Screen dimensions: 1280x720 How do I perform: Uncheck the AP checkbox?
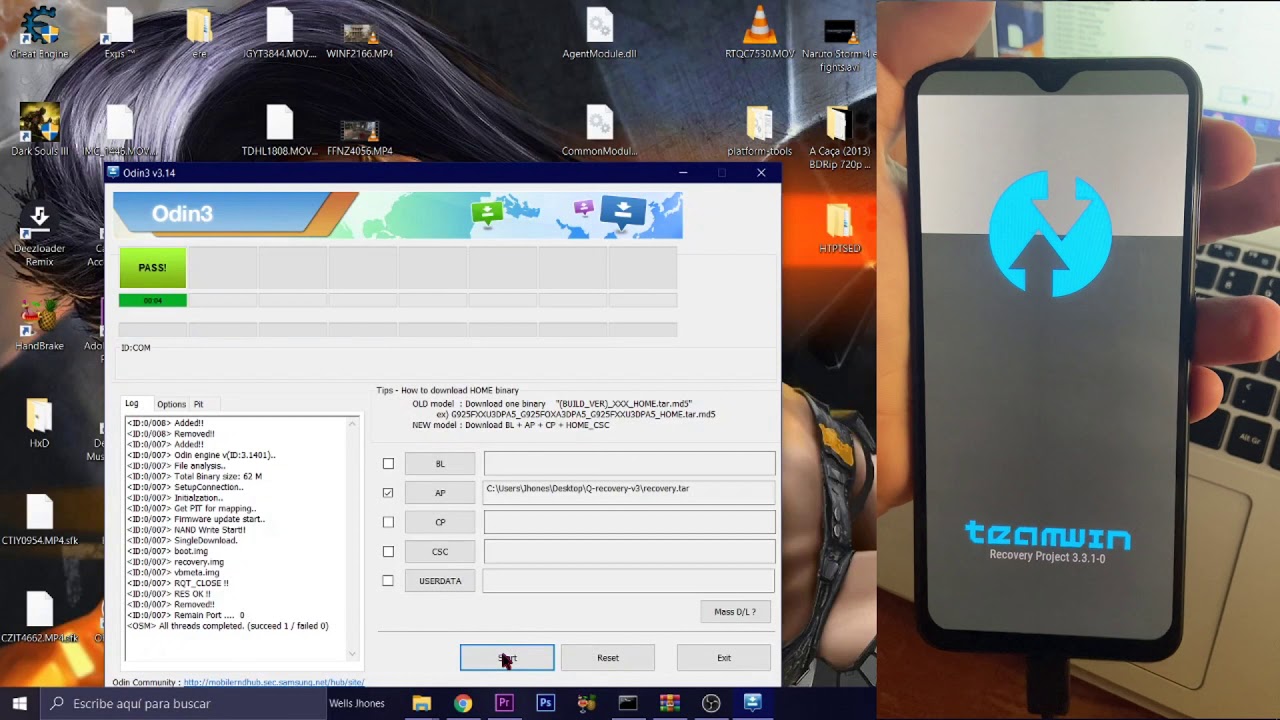point(388,493)
